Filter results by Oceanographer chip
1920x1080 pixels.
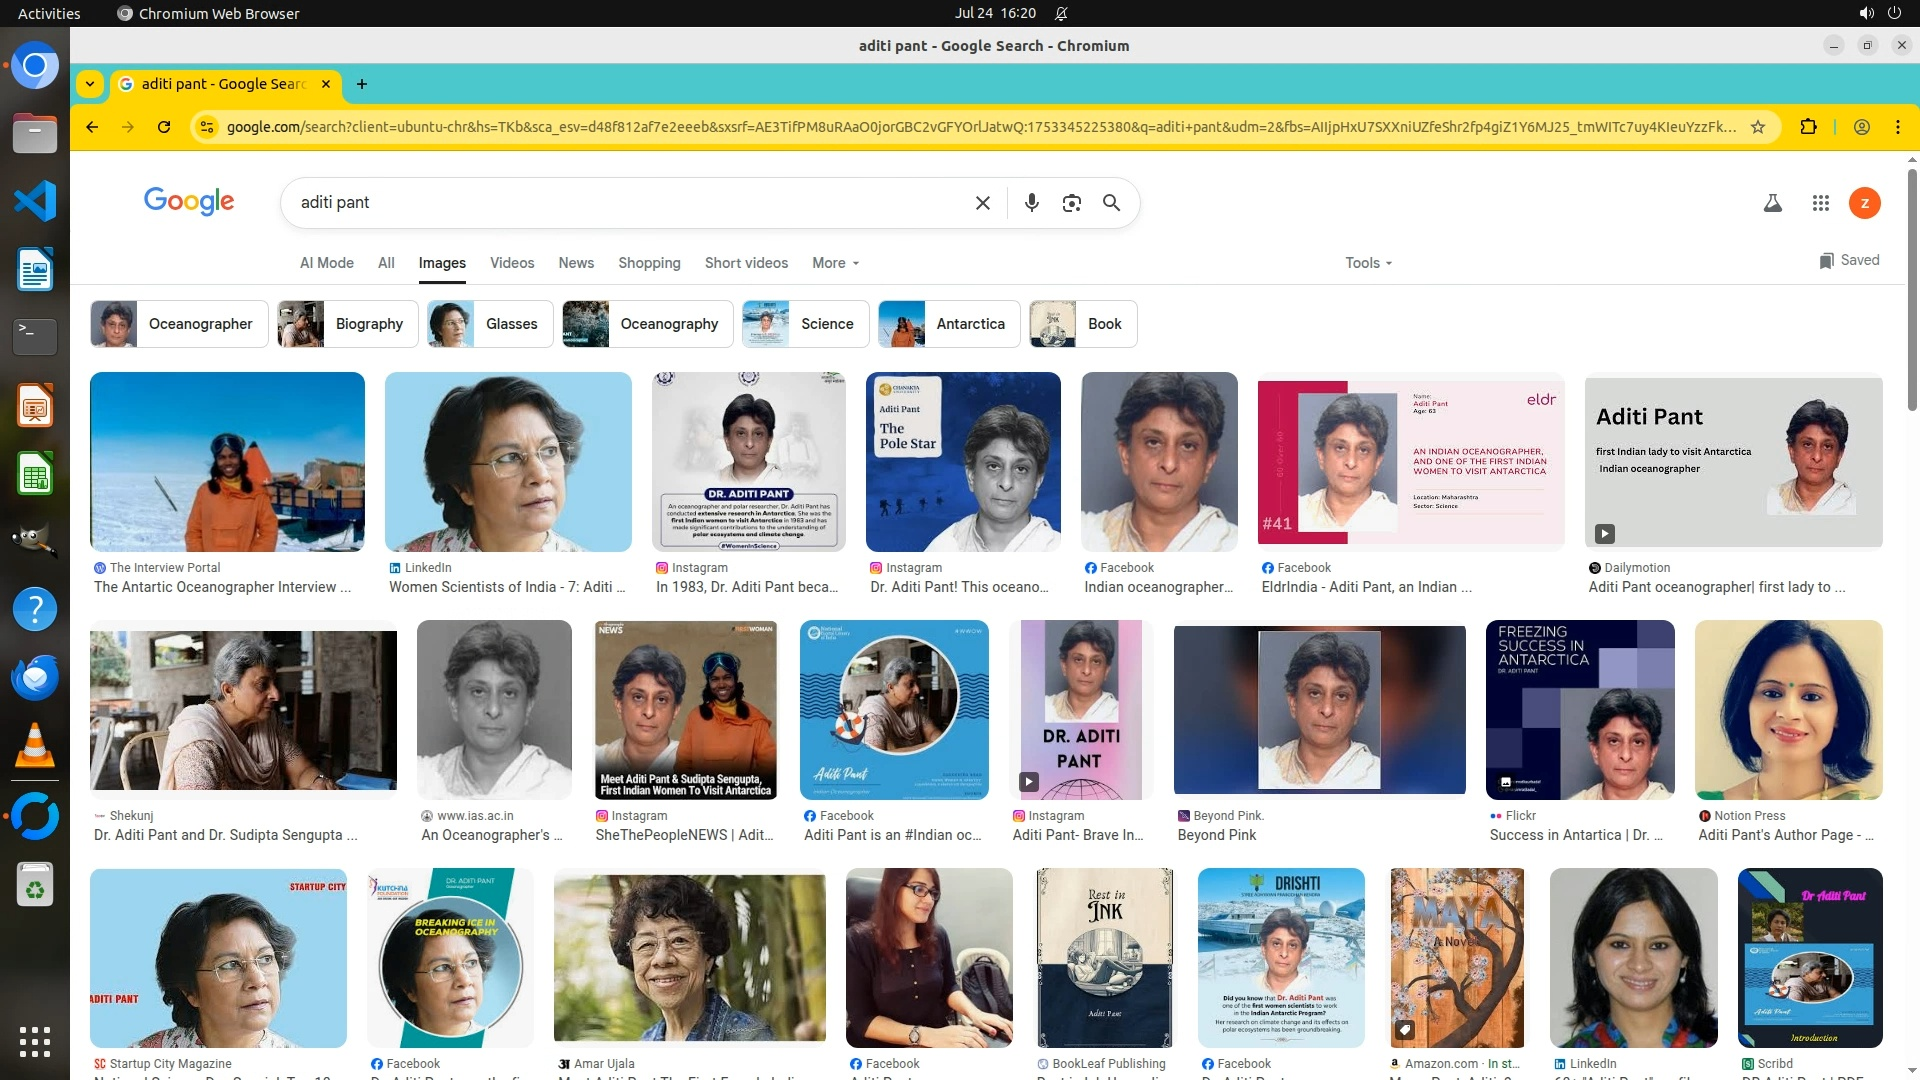pyautogui.click(x=179, y=324)
